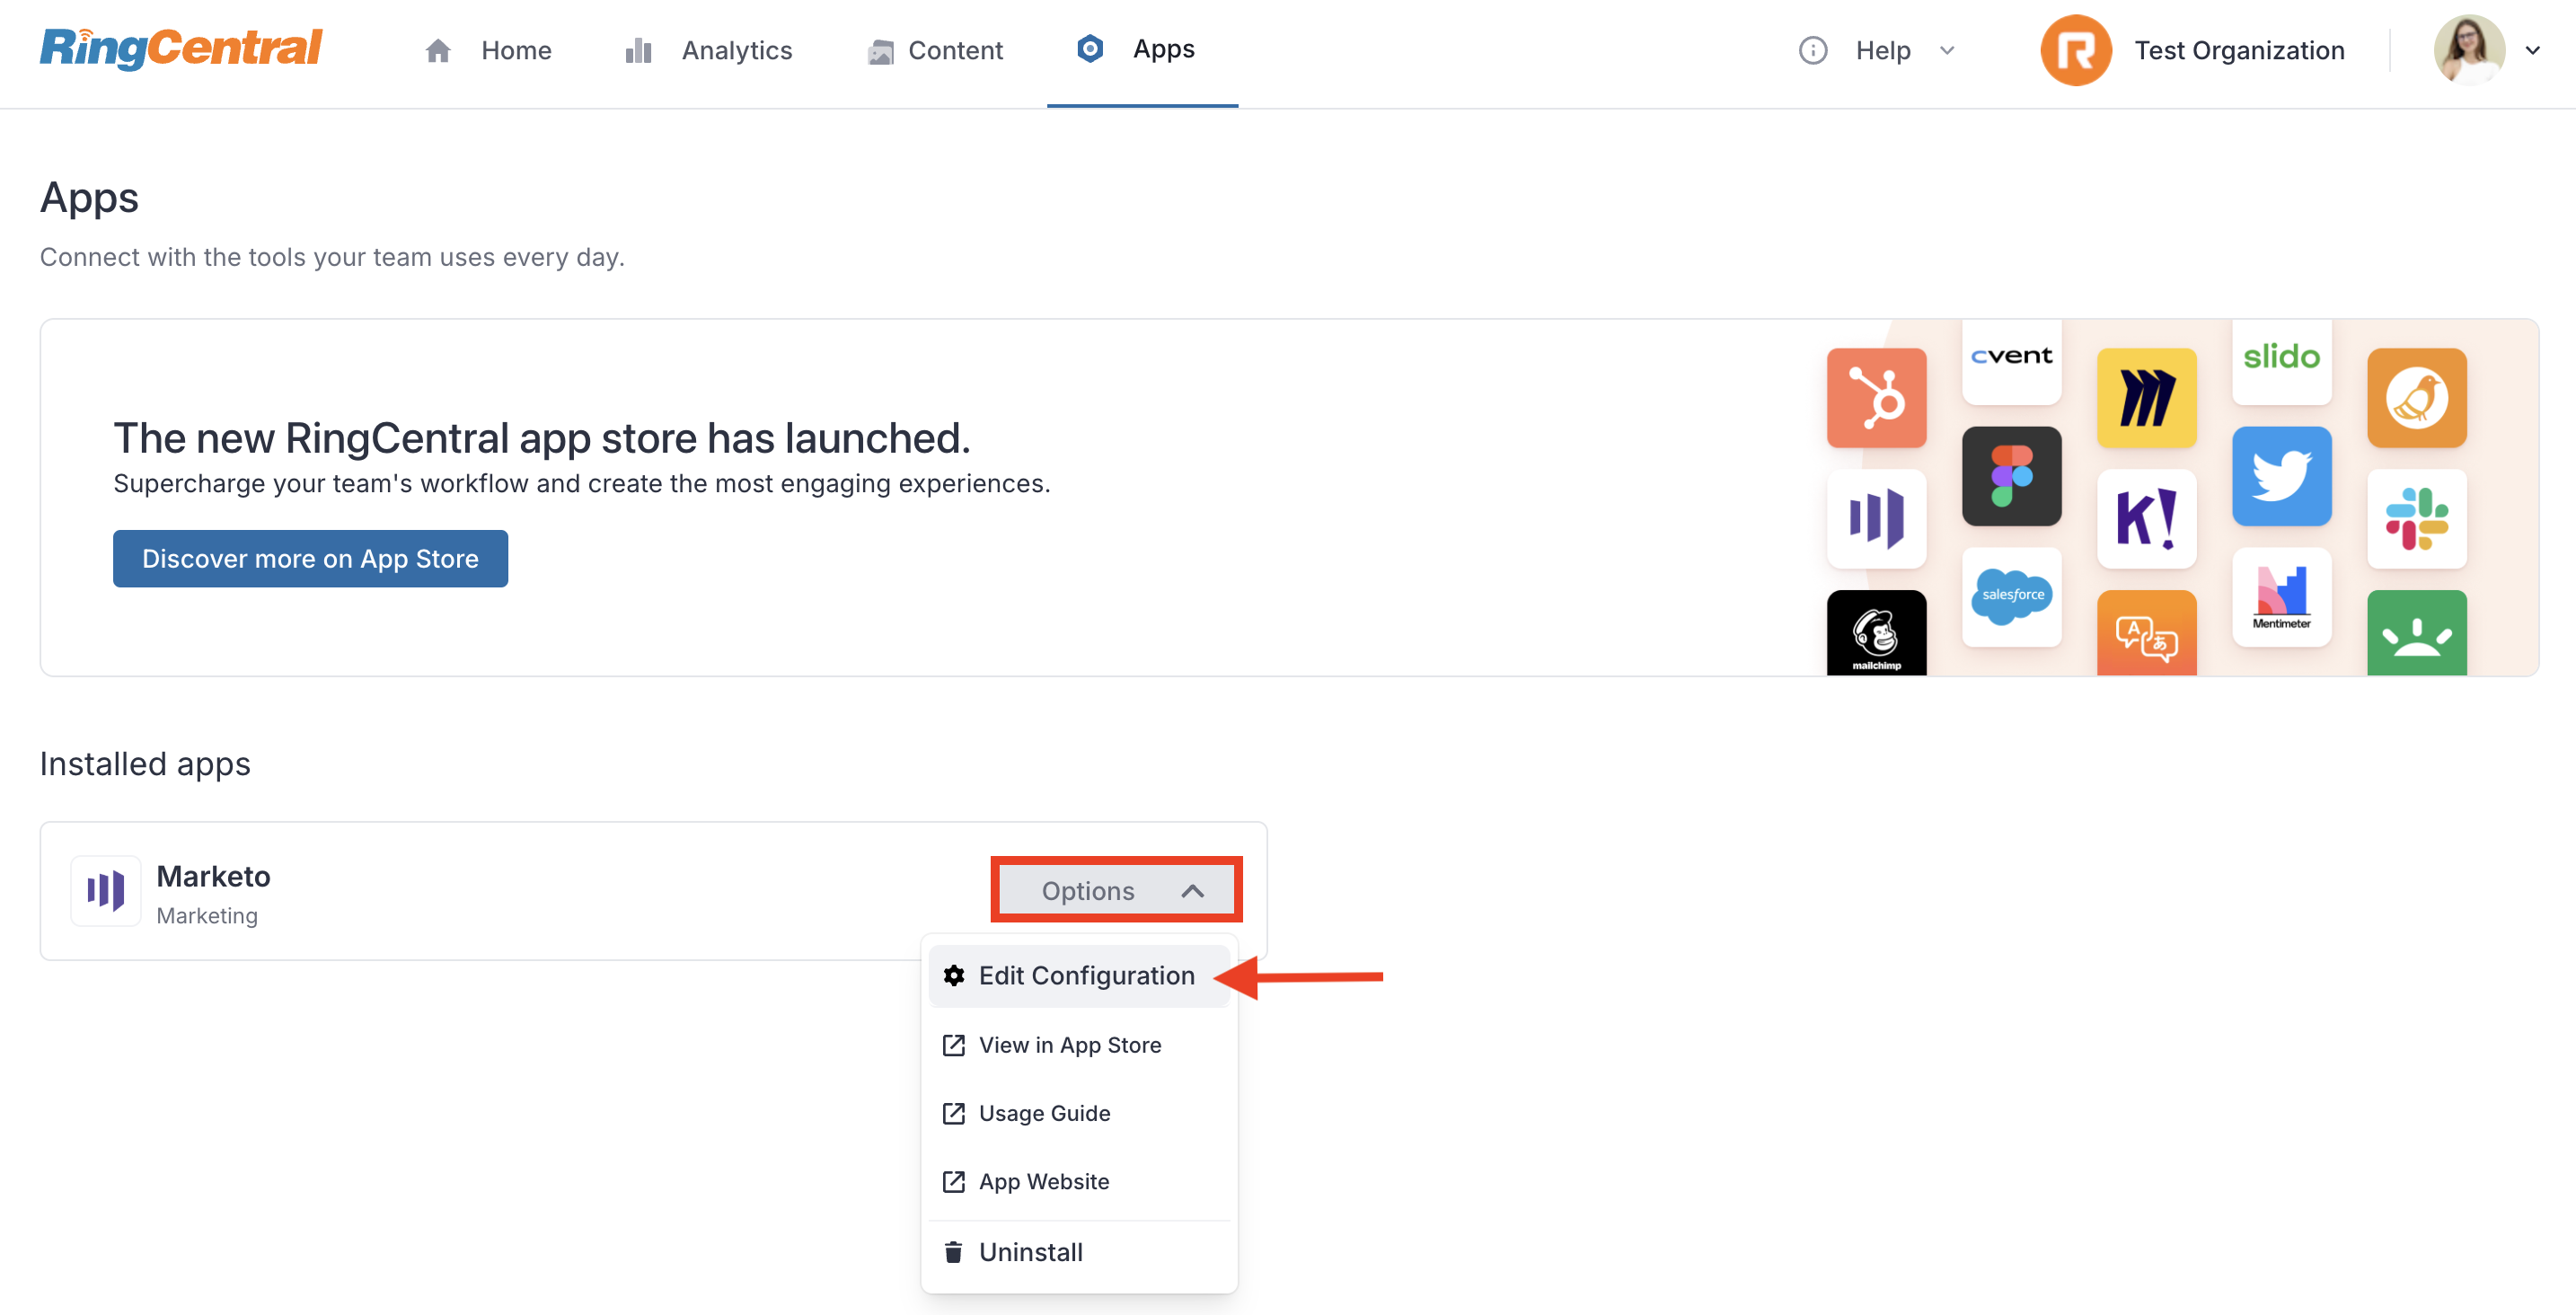This screenshot has width=2576, height=1315.
Task: Click the Analytics bar chart icon
Action: pyautogui.click(x=639, y=51)
